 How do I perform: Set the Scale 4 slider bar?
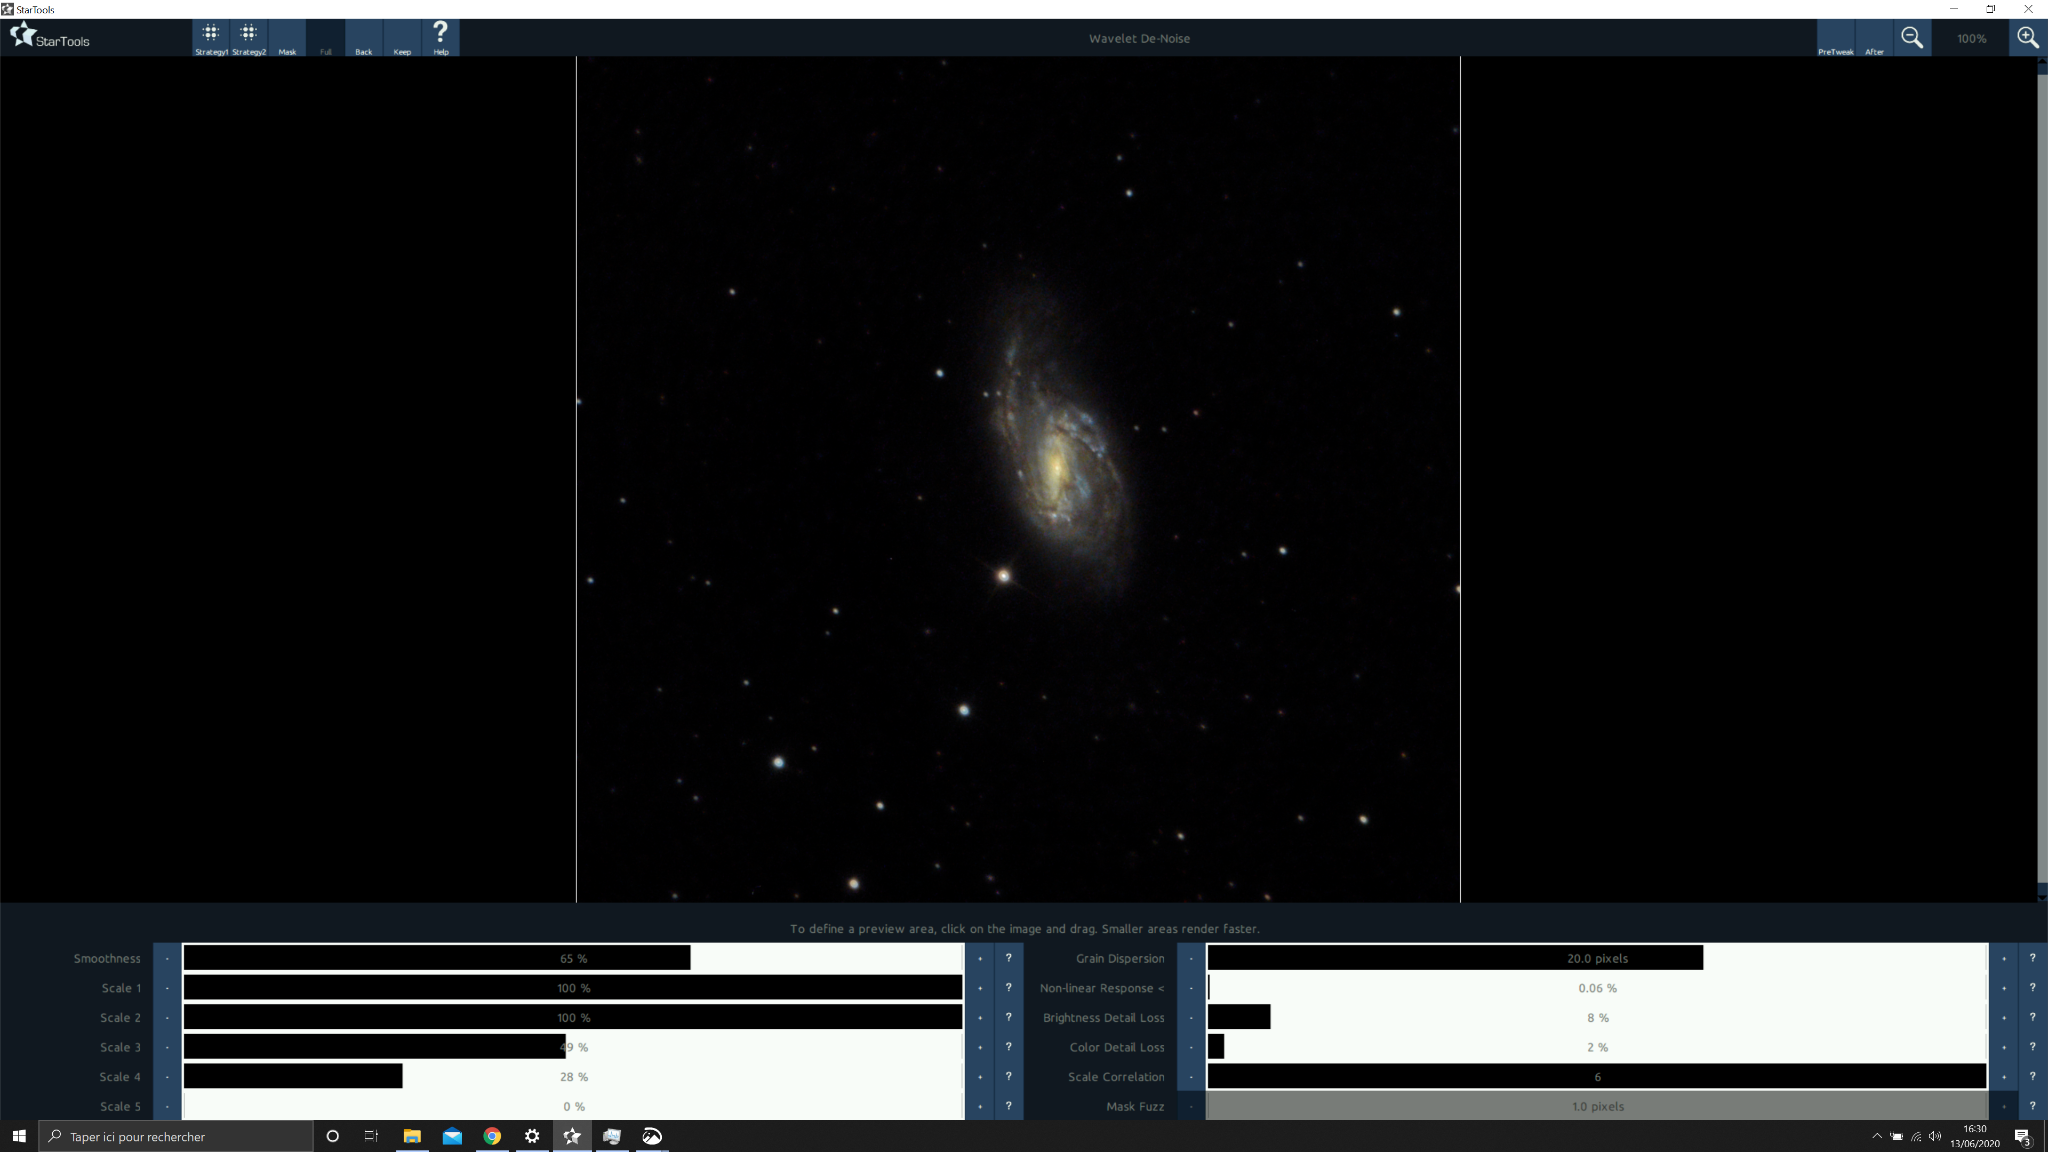573,1077
